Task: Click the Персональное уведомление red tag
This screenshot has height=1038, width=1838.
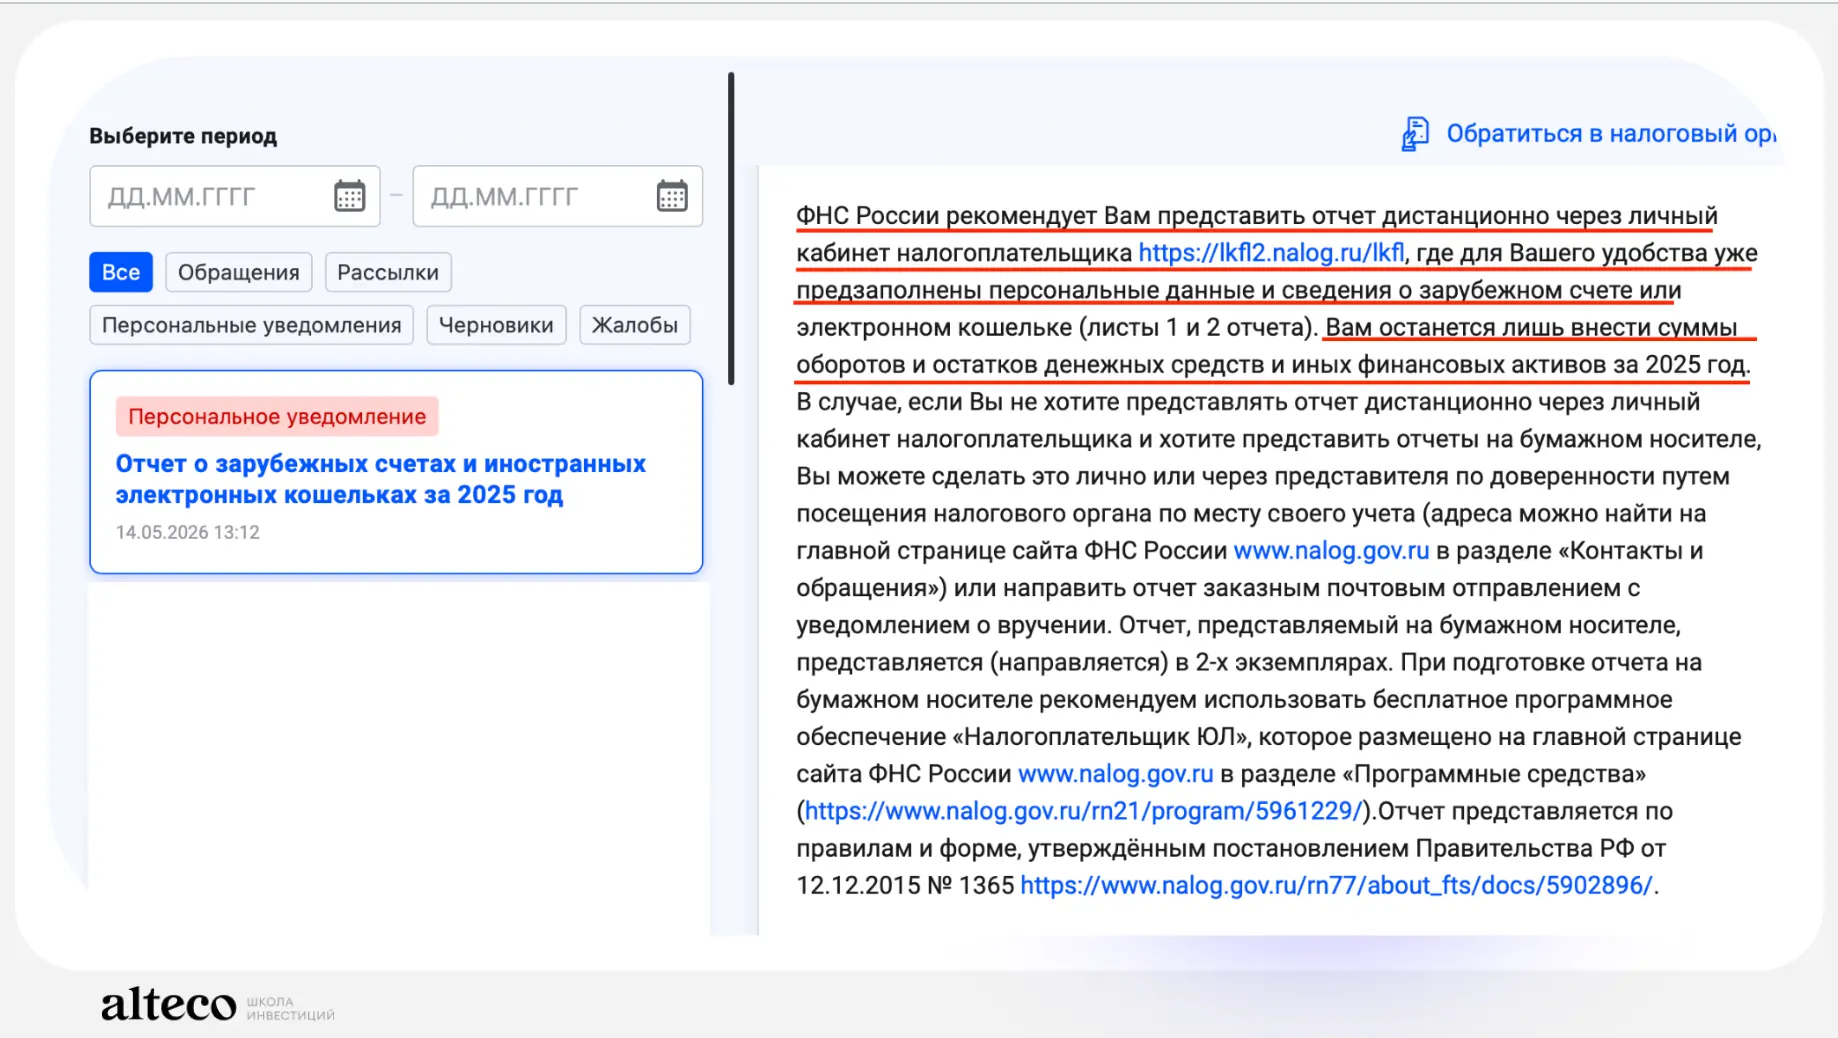Action: 277,416
